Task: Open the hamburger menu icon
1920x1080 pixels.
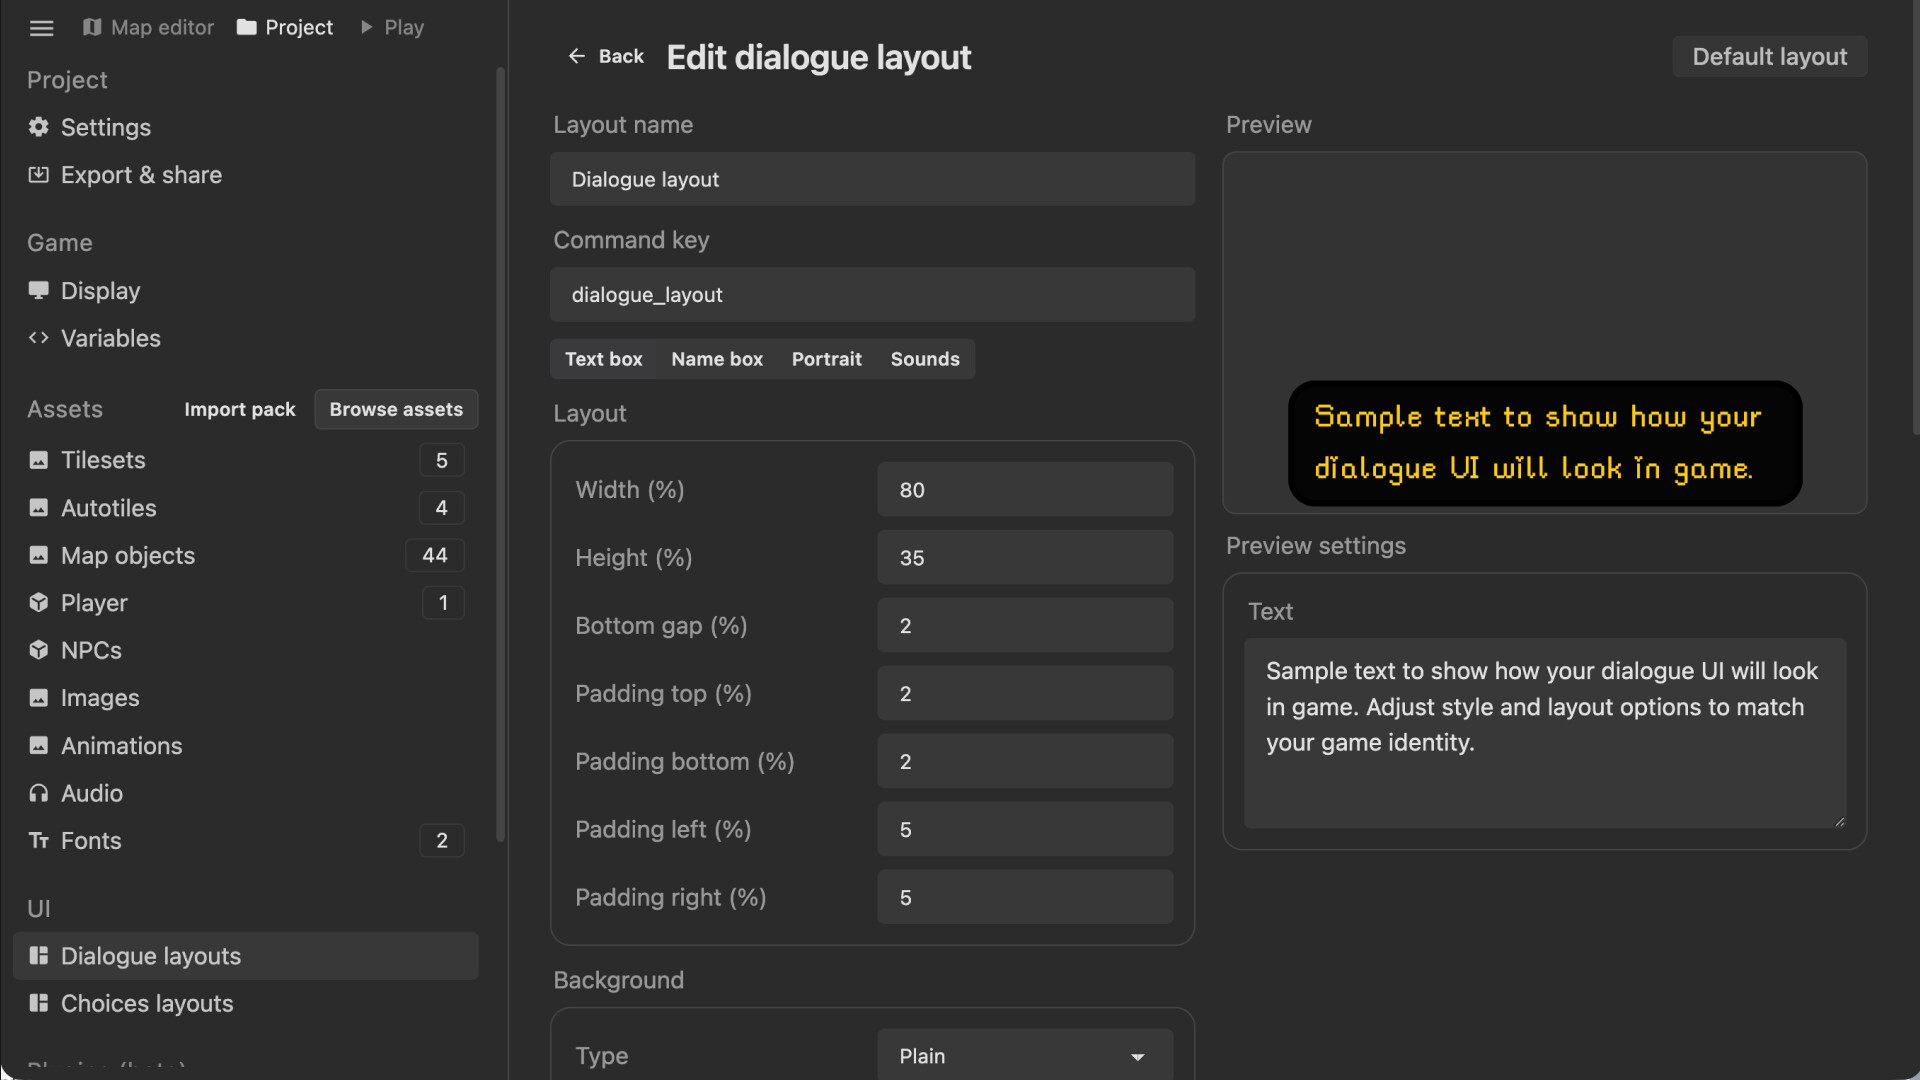Action: click(41, 28)
